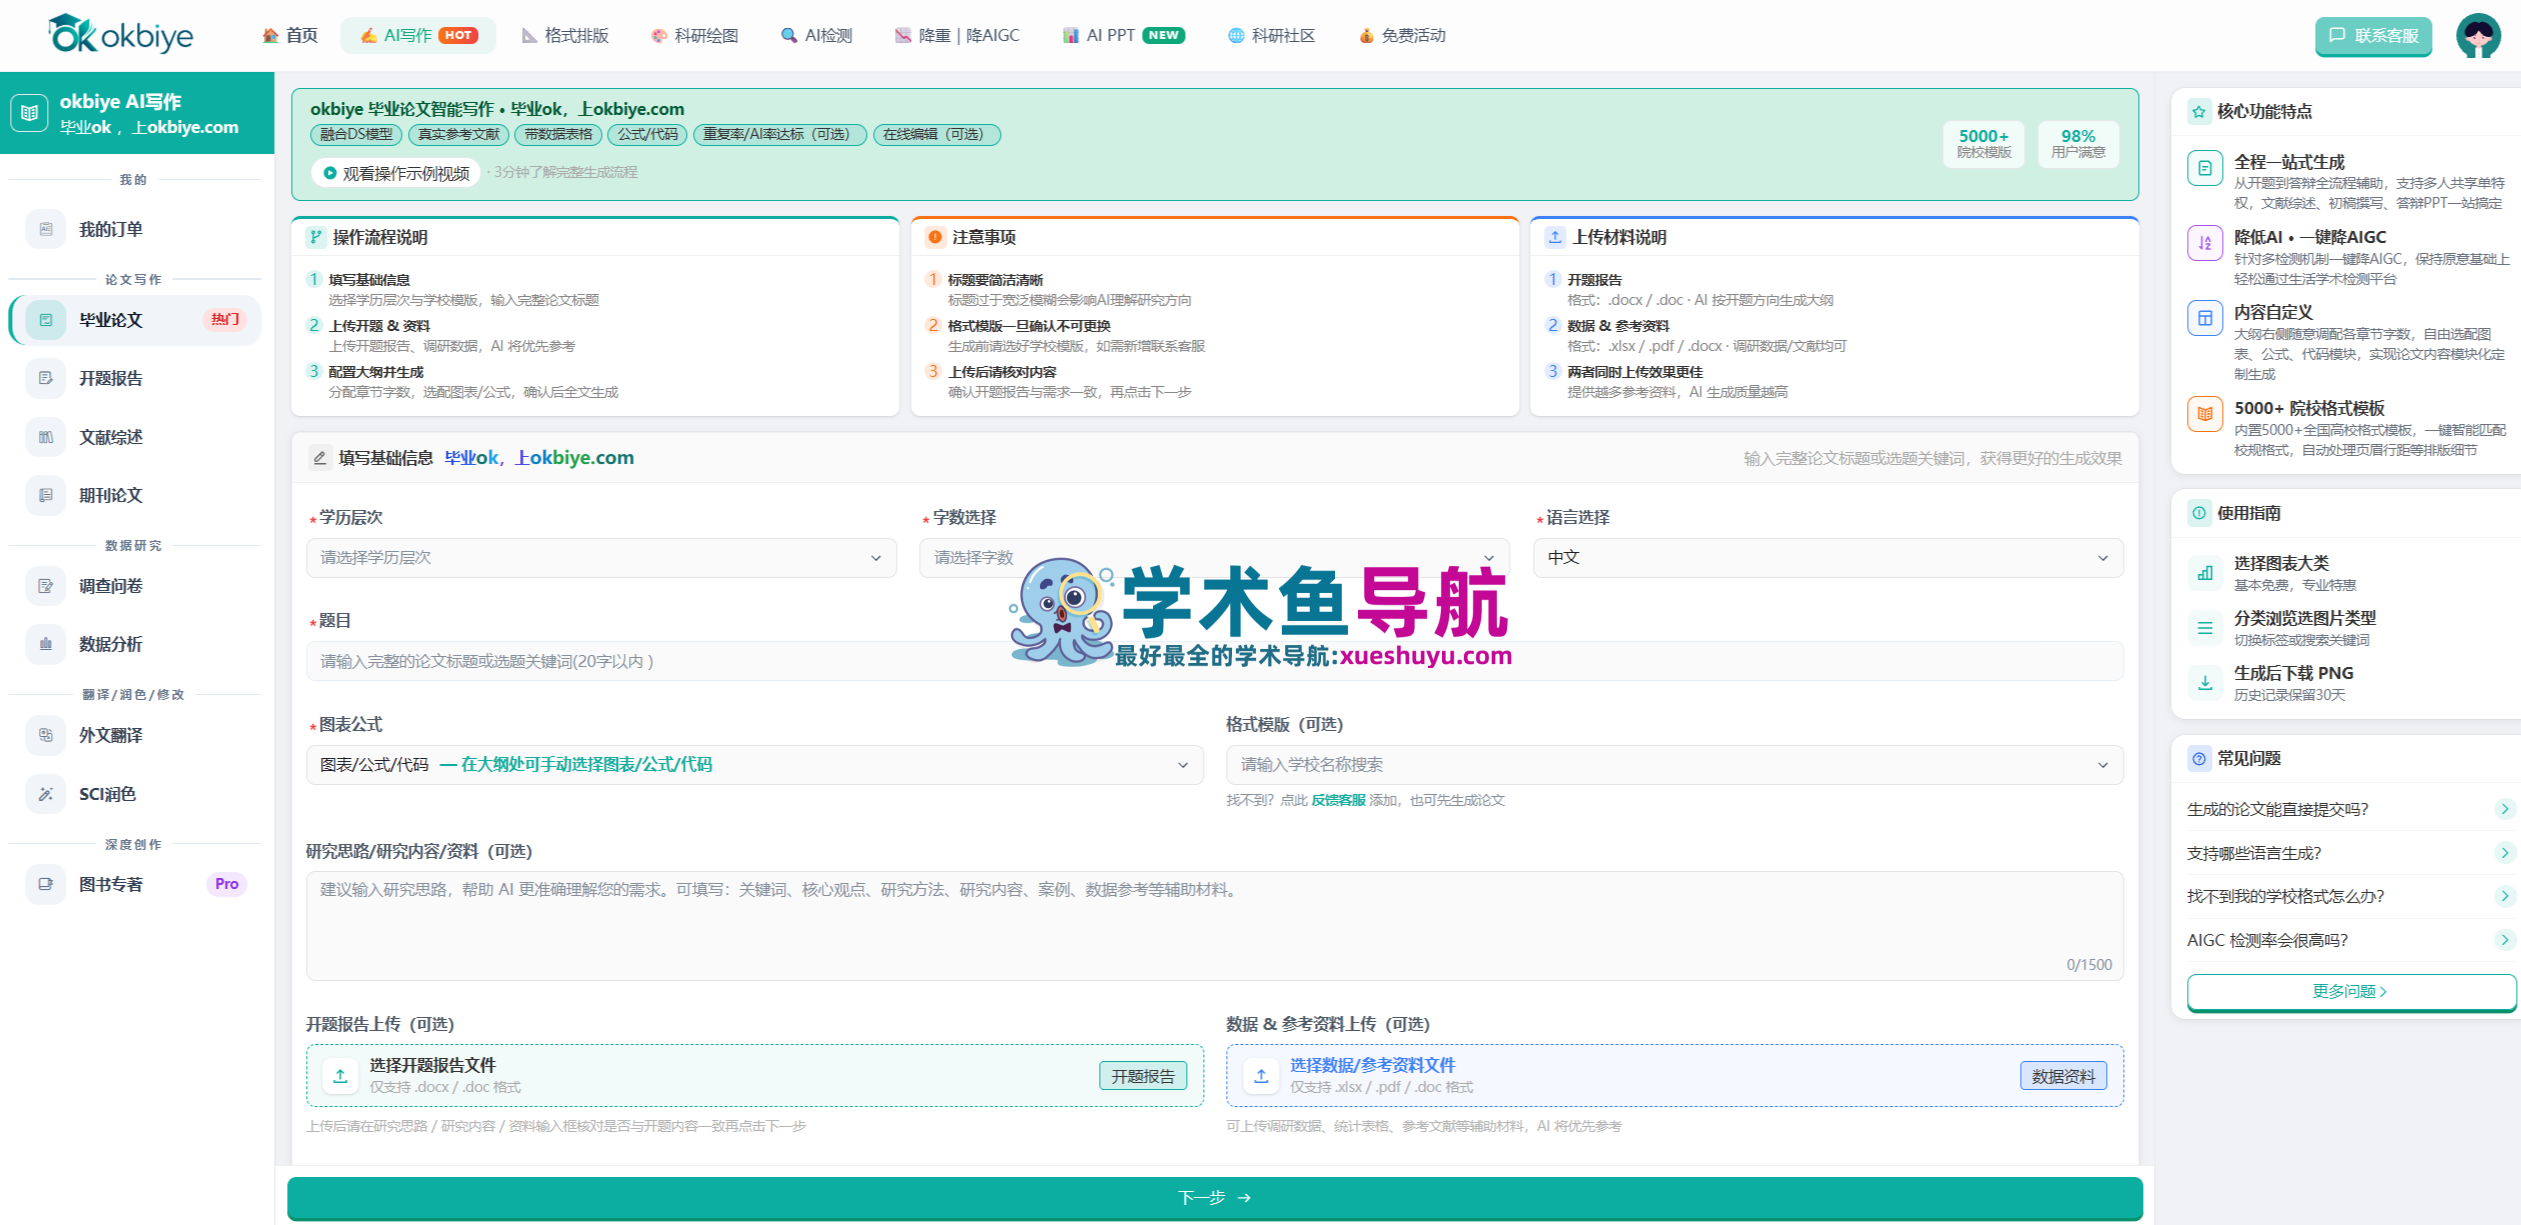Click the 选择图表大类 chart icon
This screenshot has height=1225, width=2521.
click(x=2204, y=573)
